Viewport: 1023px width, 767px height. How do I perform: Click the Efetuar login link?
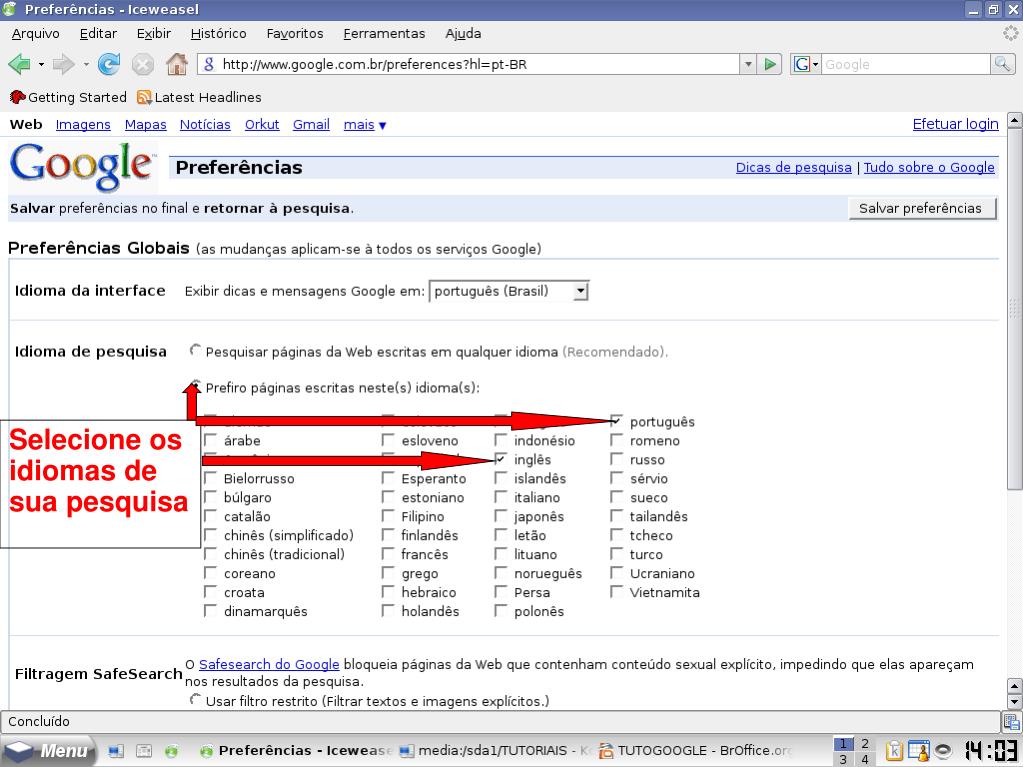(x=955, y=124)
